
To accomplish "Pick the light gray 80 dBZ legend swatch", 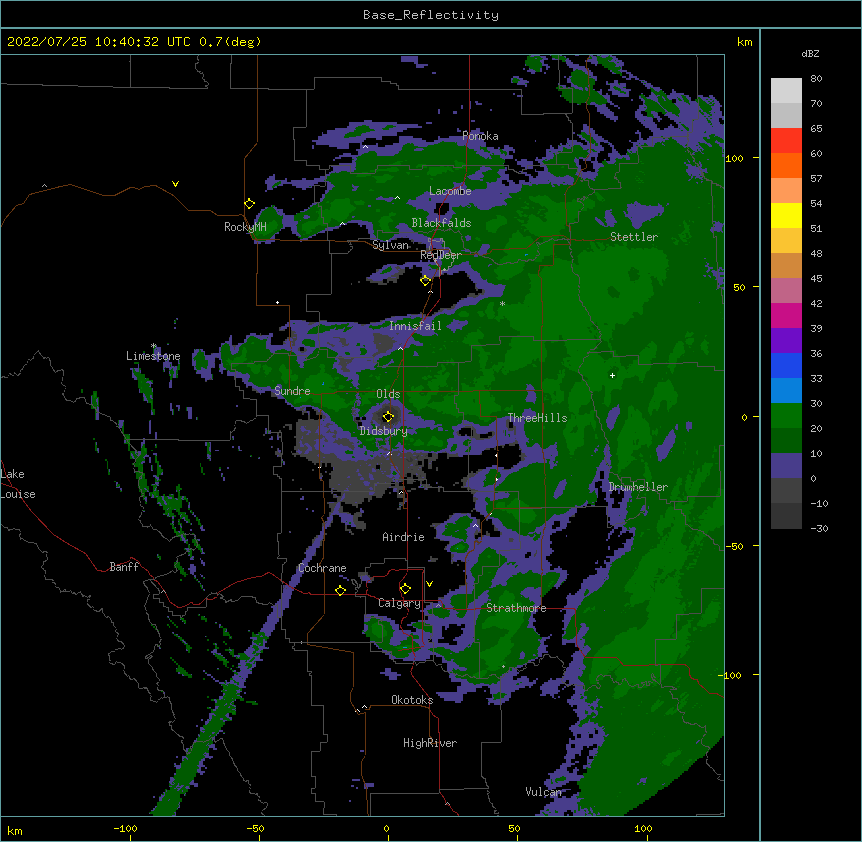I will 786,91.
